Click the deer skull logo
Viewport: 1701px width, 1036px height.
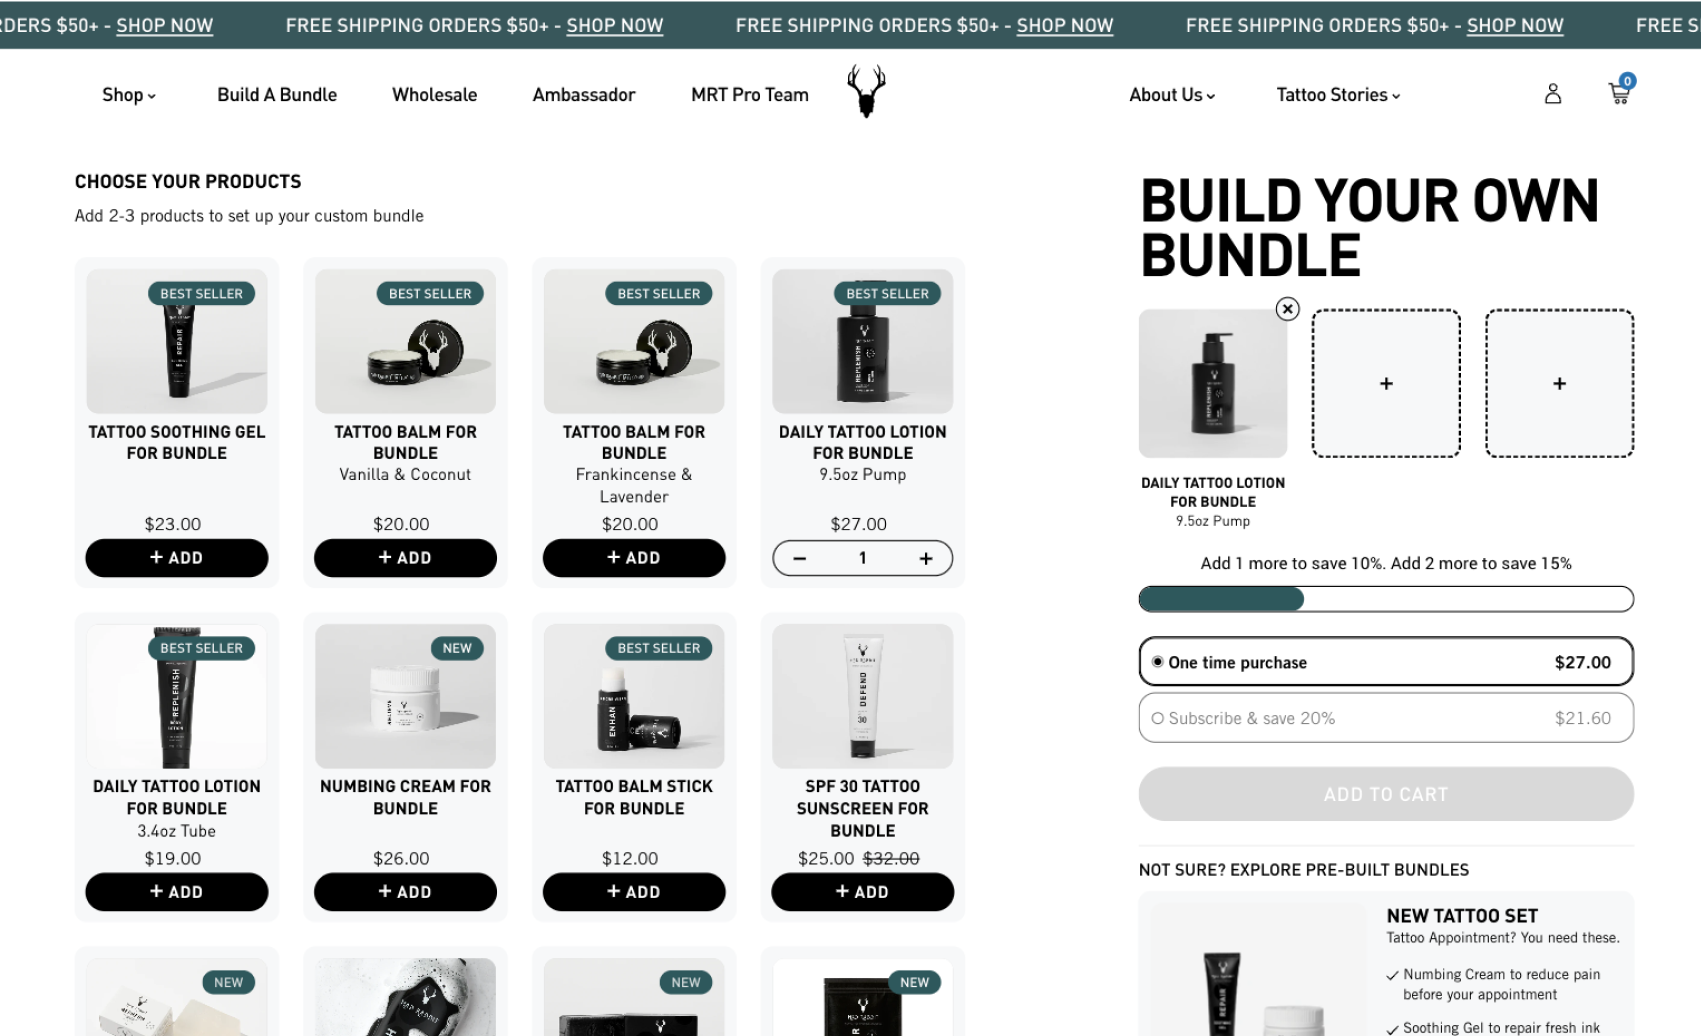[x=866, y=91]
